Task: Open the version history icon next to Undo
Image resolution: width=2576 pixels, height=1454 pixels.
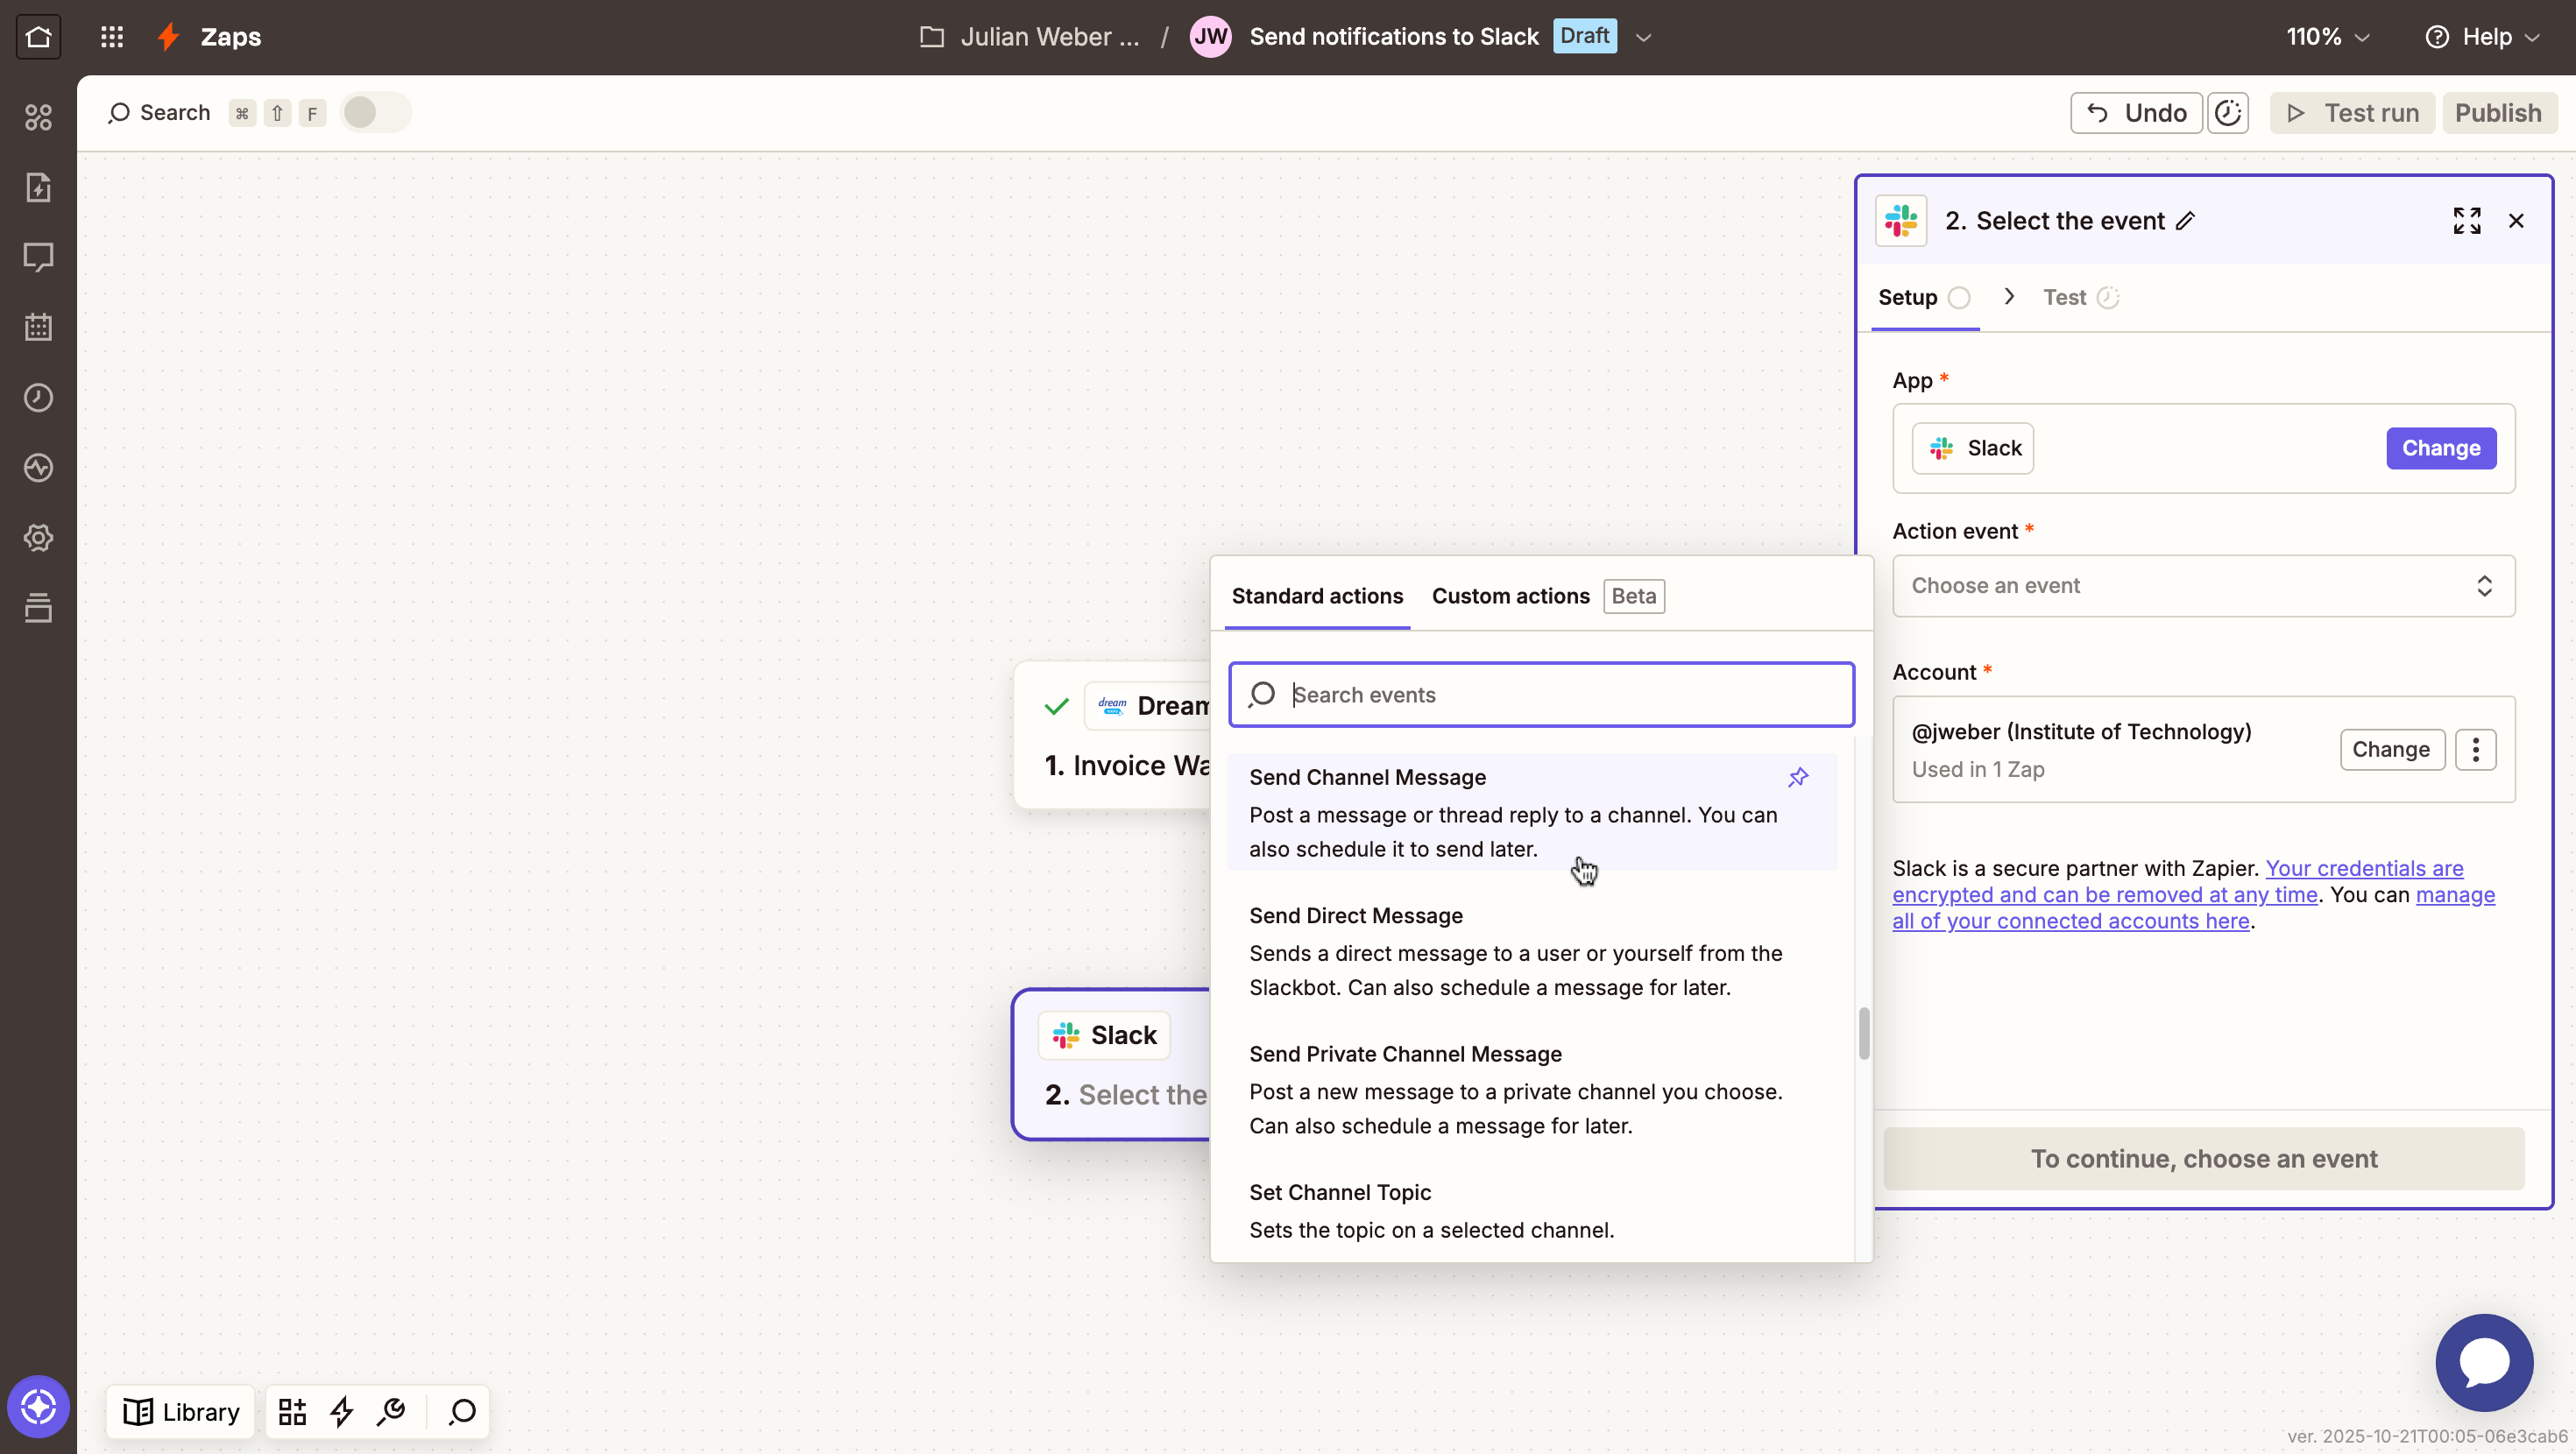Action: pos(2228,113)
